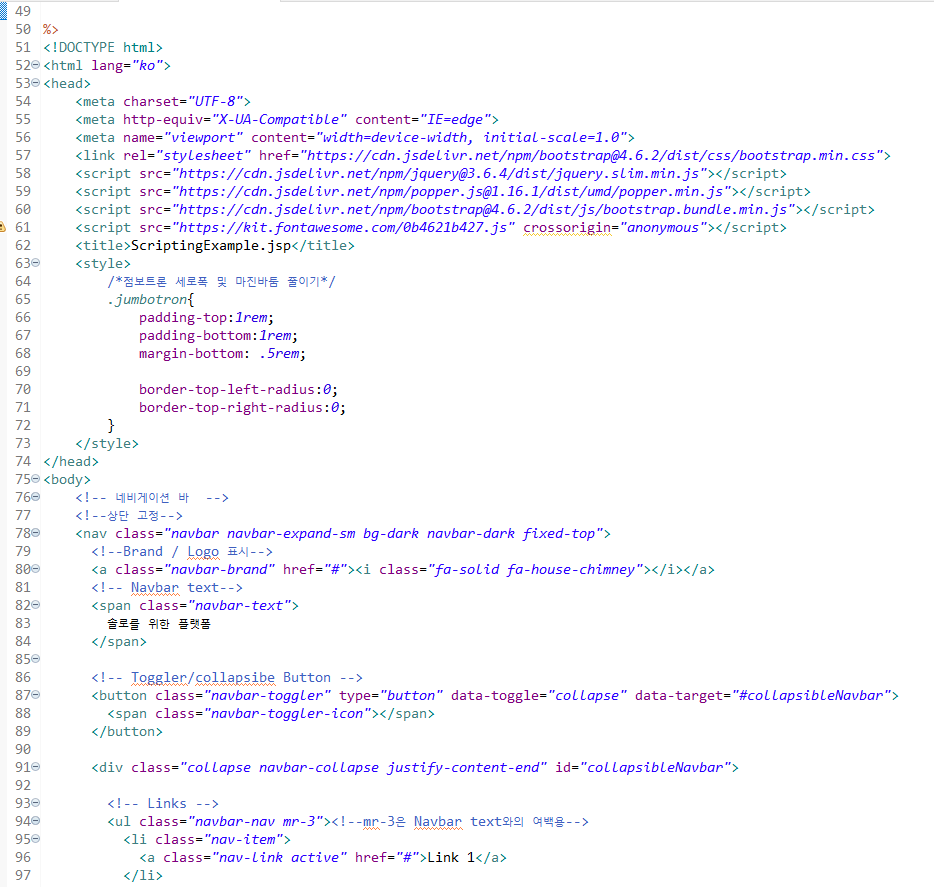This screenshot has width=934, height=887.
Task: Click the charset "UTF-8" value
Action: (x=215, y=101)
